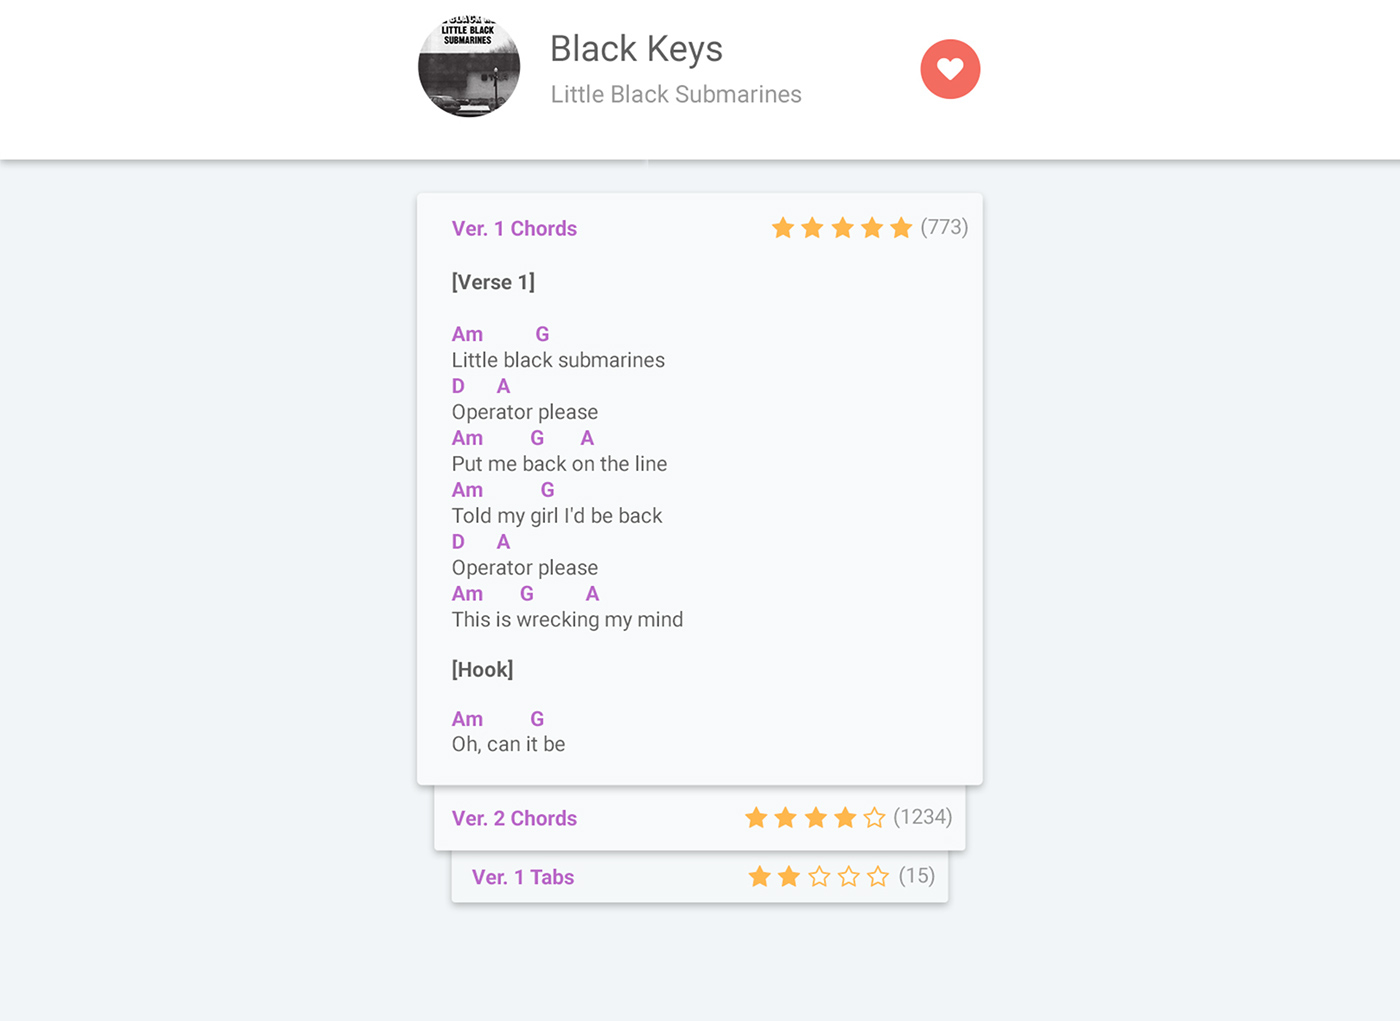Expand the Ver. 2 Chords card
Viewport: 1400px width, 1021px height.
tap(700, 818)
